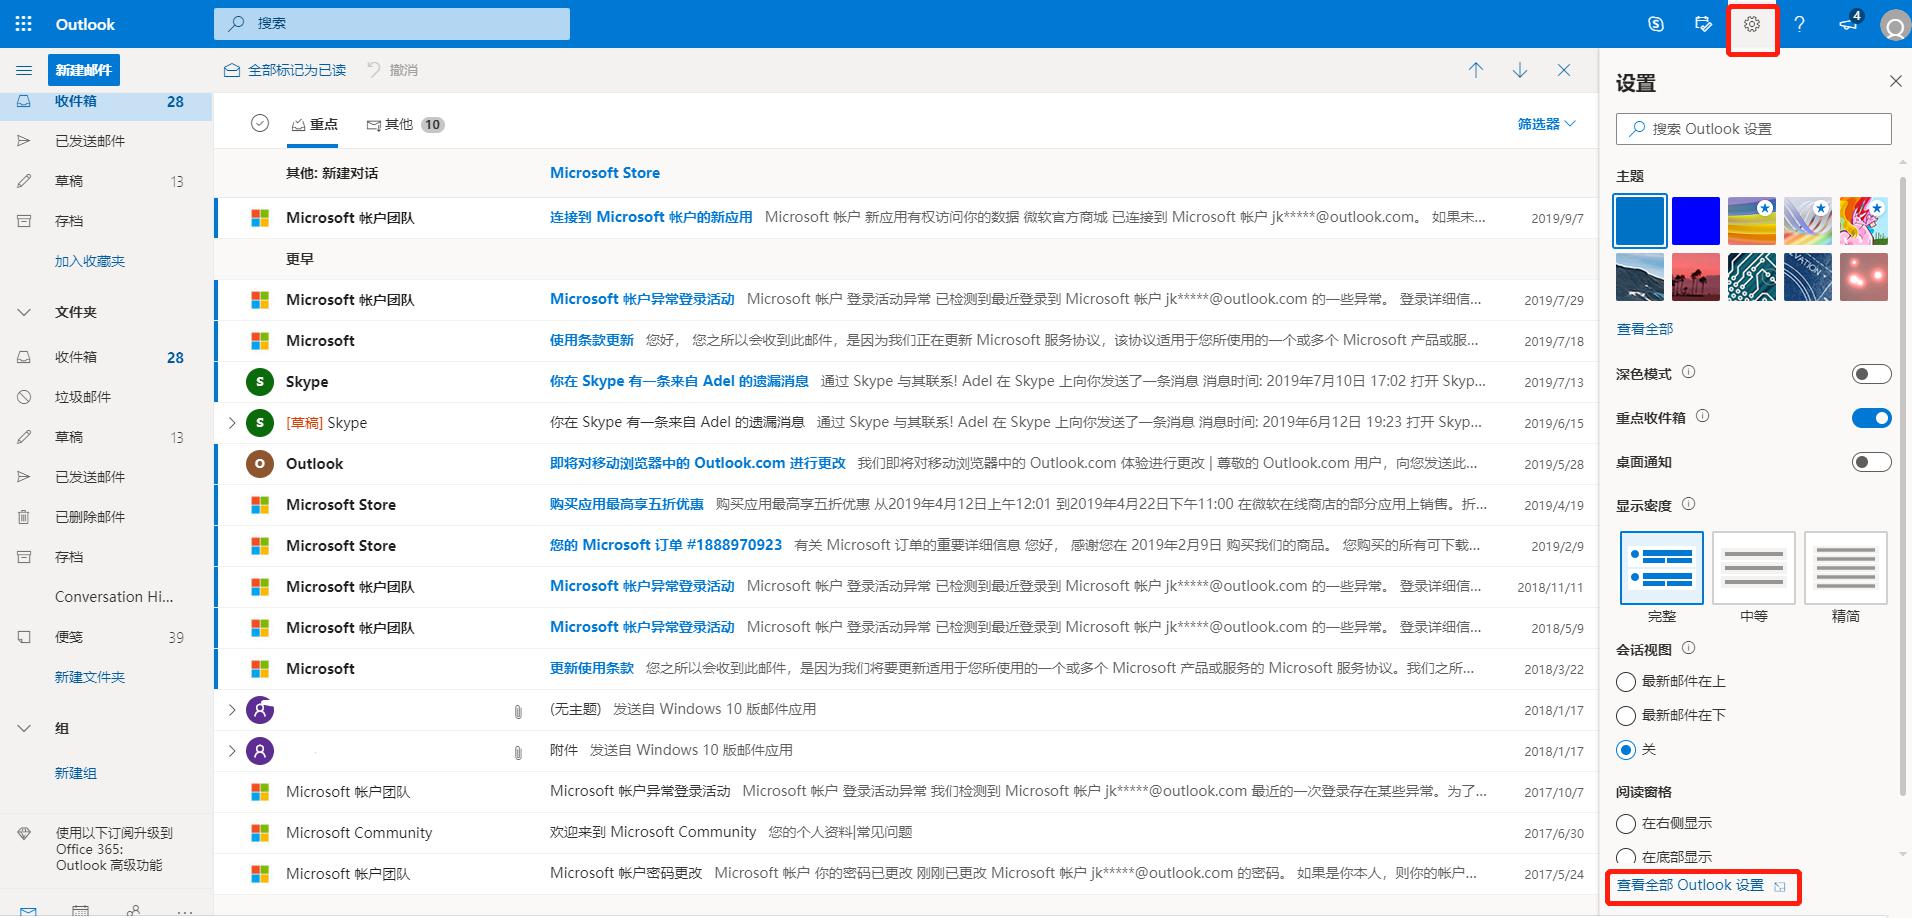The height and width of the screenshot is (918, 1912).
Task: Click the 加入收藏夹 link
Action: point(90,261)
